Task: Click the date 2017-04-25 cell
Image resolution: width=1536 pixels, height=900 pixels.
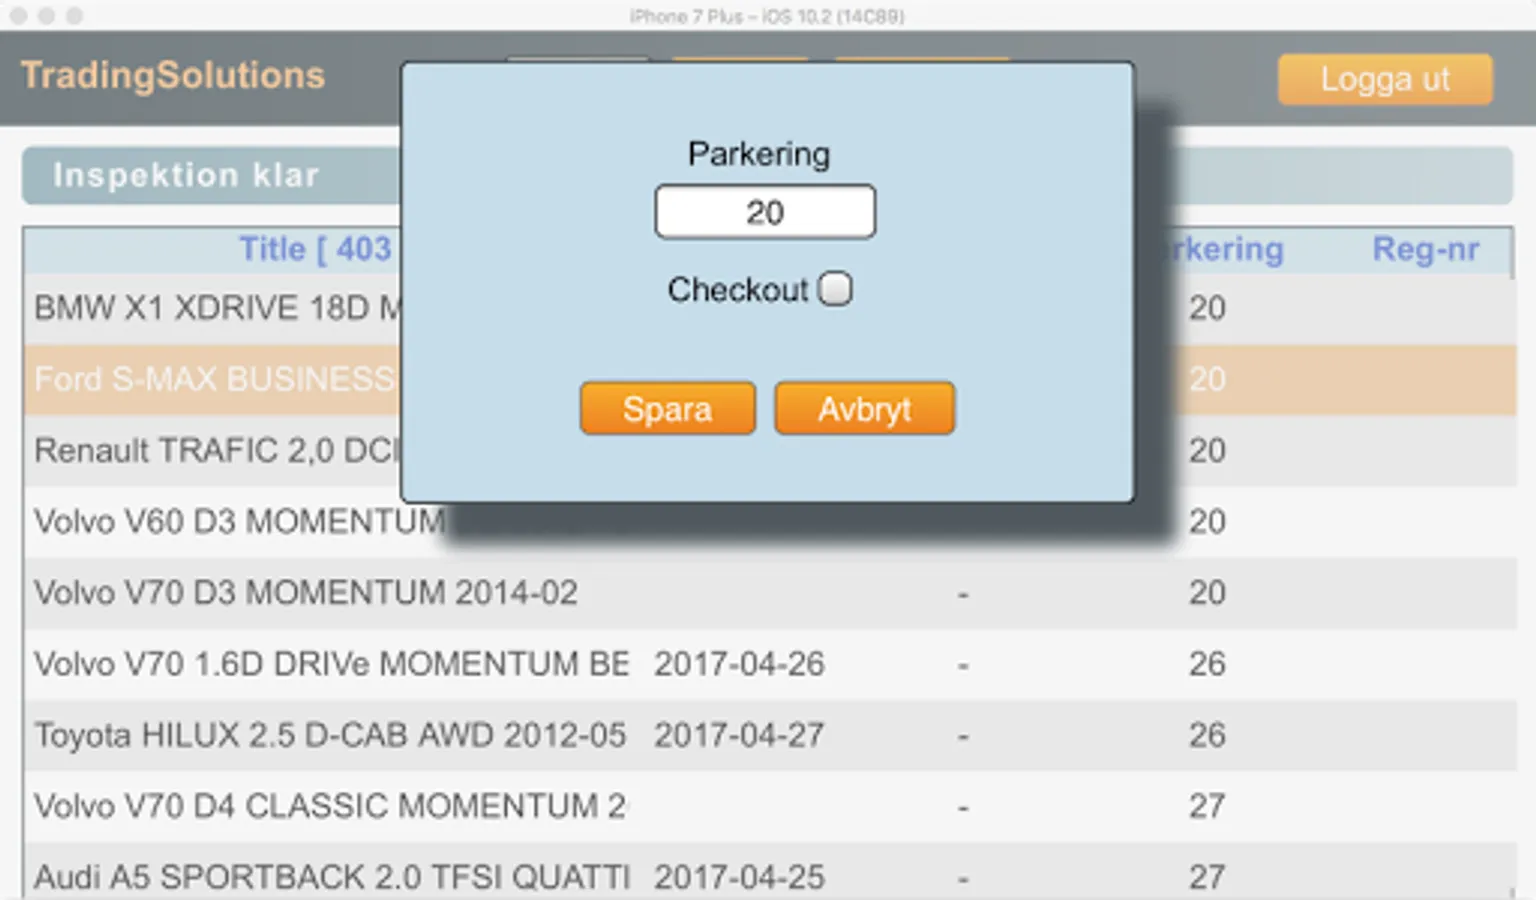Action: click(739, 877)
